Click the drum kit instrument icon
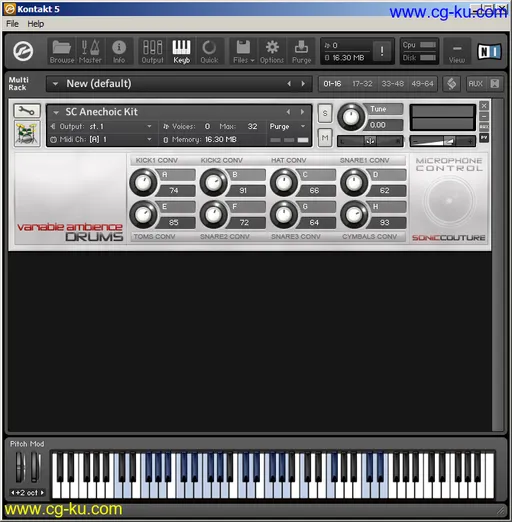Screen dimensions: 512x522 point(27,133)
